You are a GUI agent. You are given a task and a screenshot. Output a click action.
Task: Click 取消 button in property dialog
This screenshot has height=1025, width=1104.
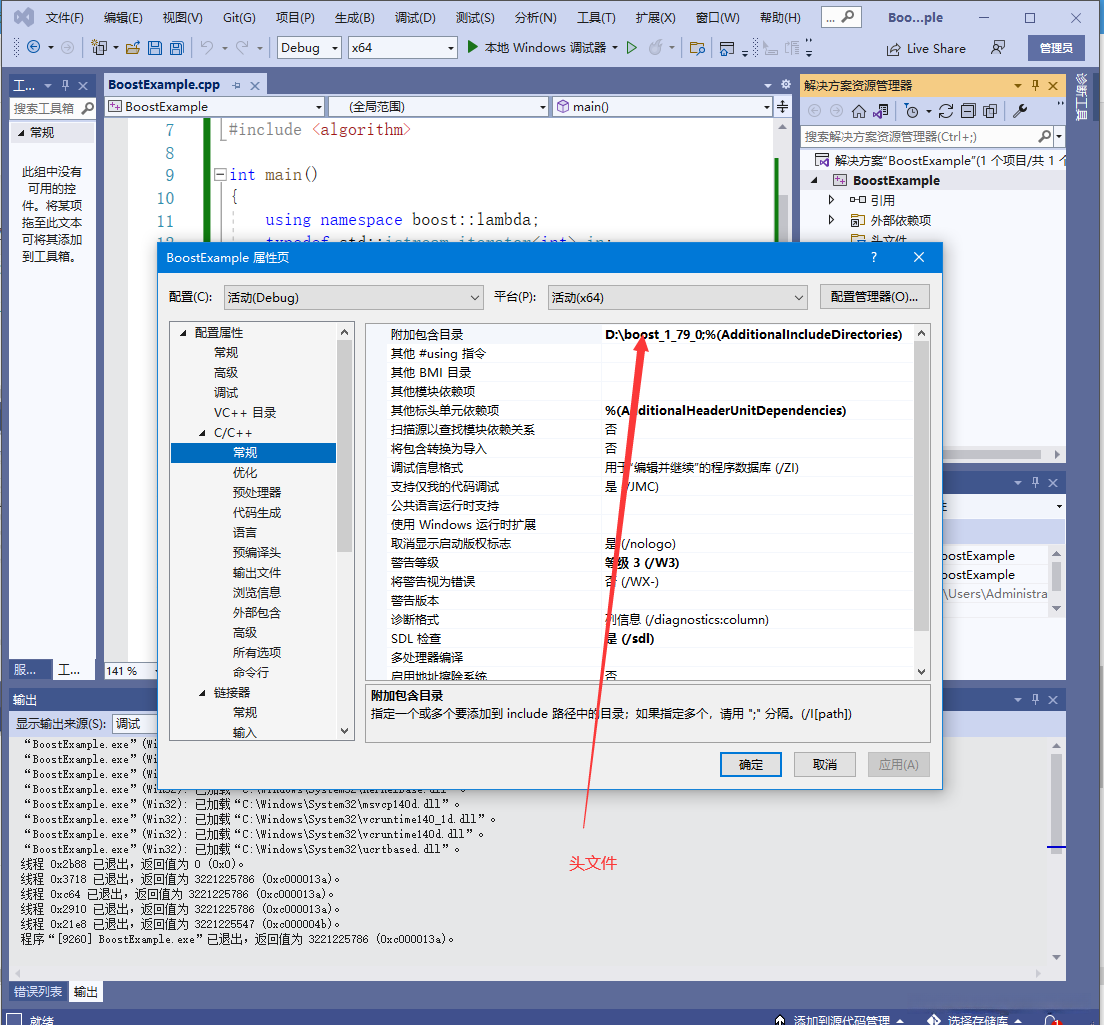824,765
